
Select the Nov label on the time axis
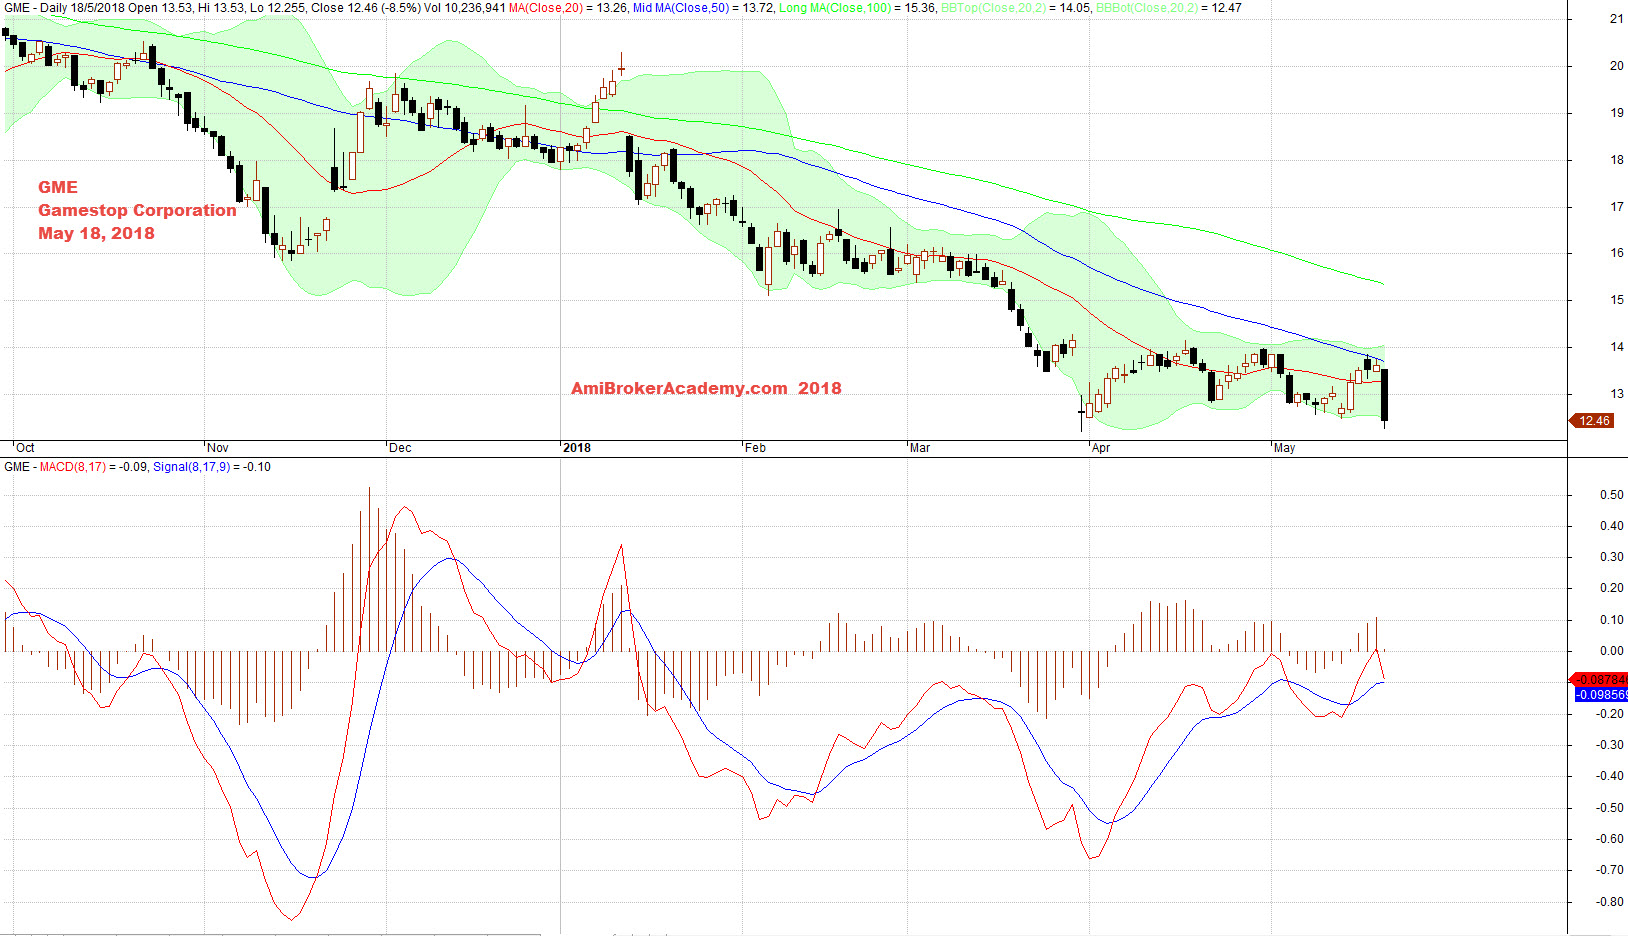pyautogui.click(x=217, y=448)
